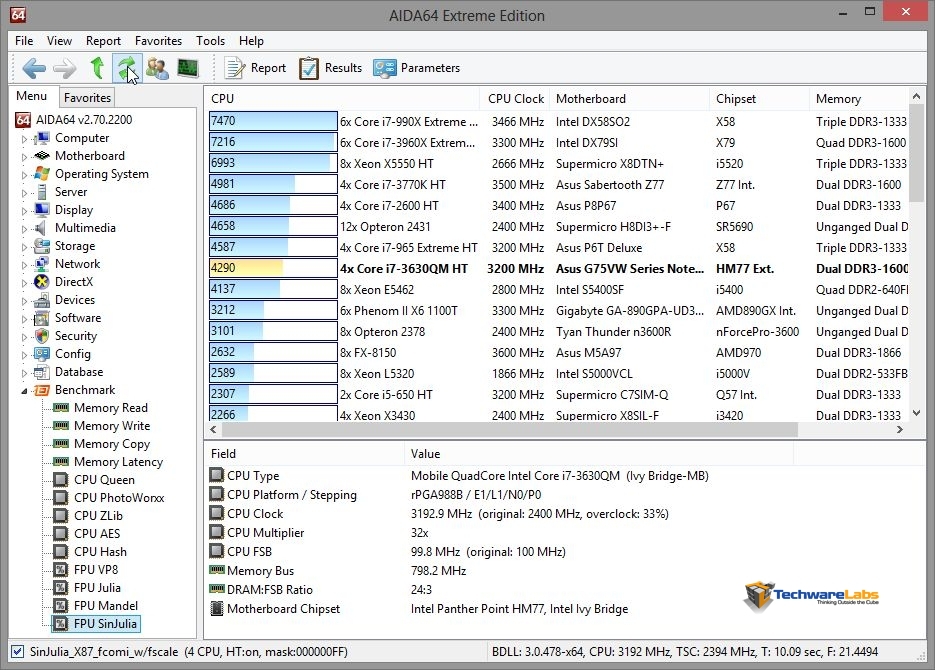The width and height of the screenshot is (935, 670).
Task: Open the File menu
Action: tap(24, 41)
